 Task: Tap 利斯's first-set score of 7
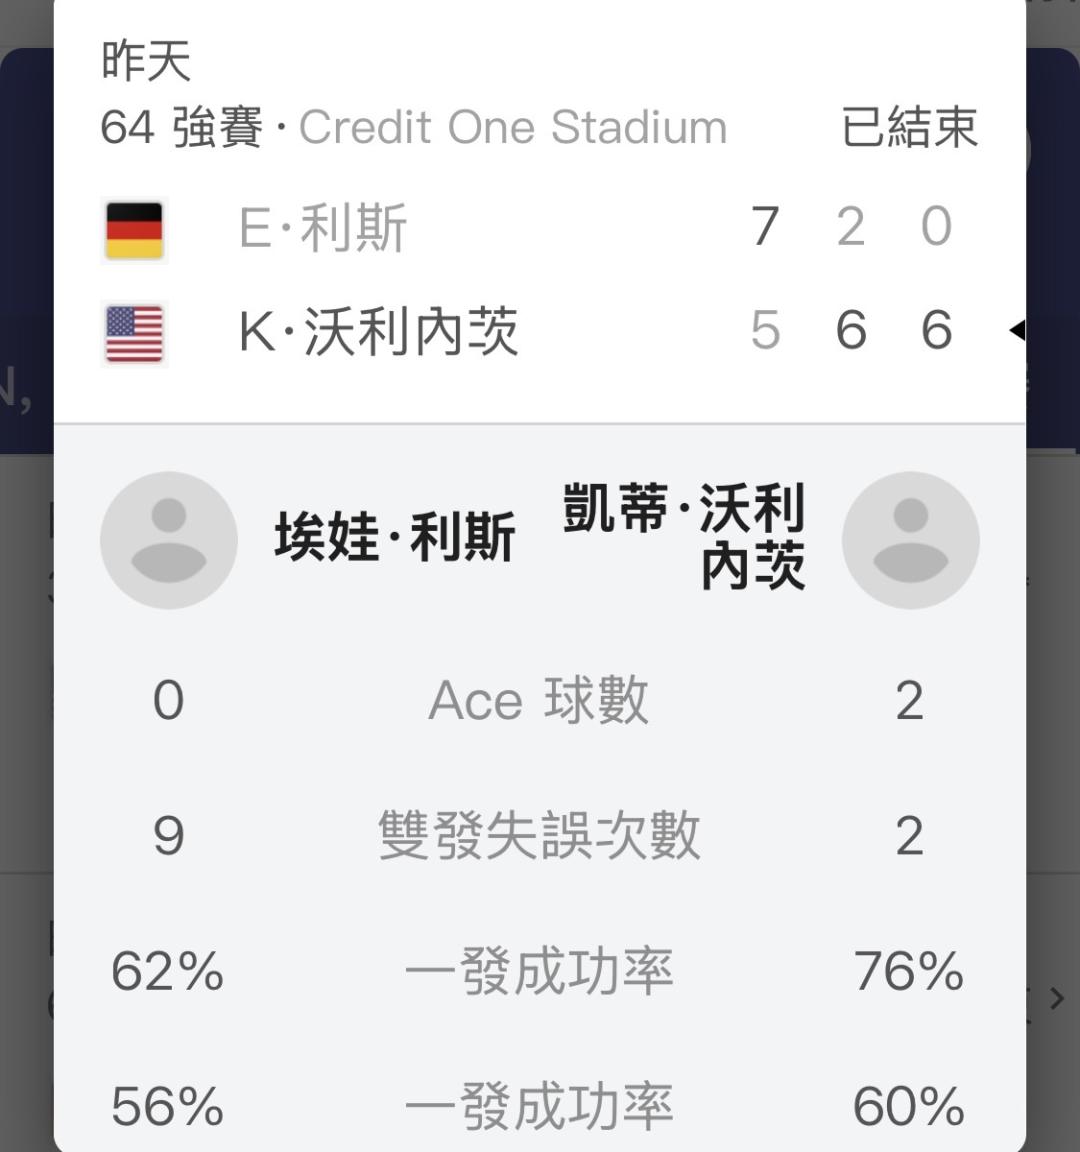click(765, 227)
